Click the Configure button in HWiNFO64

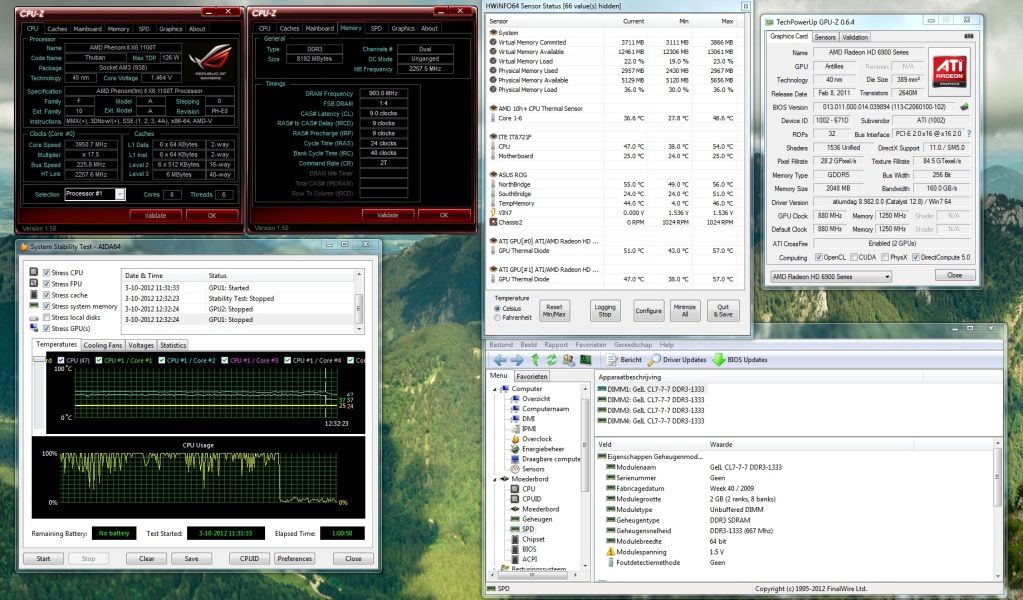pos(649,310)
